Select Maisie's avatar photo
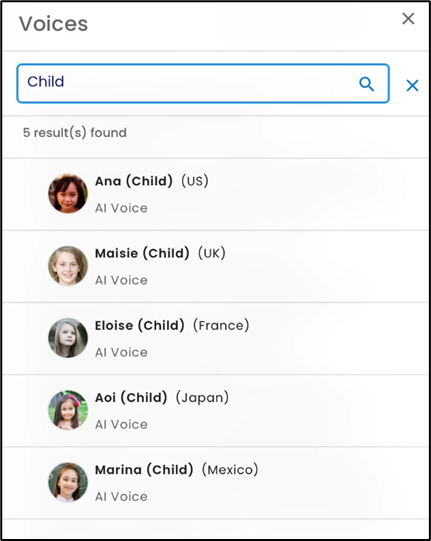The width and height of the screenshot is (431, 541). [x=68, y=266]
